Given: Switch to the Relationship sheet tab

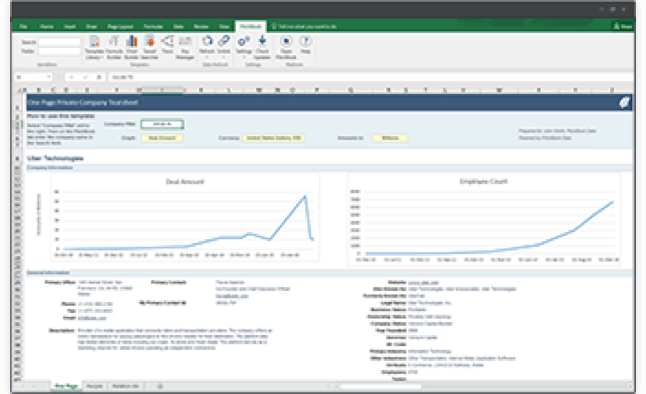Looking at the screenshot, I should tap(126, 386).
